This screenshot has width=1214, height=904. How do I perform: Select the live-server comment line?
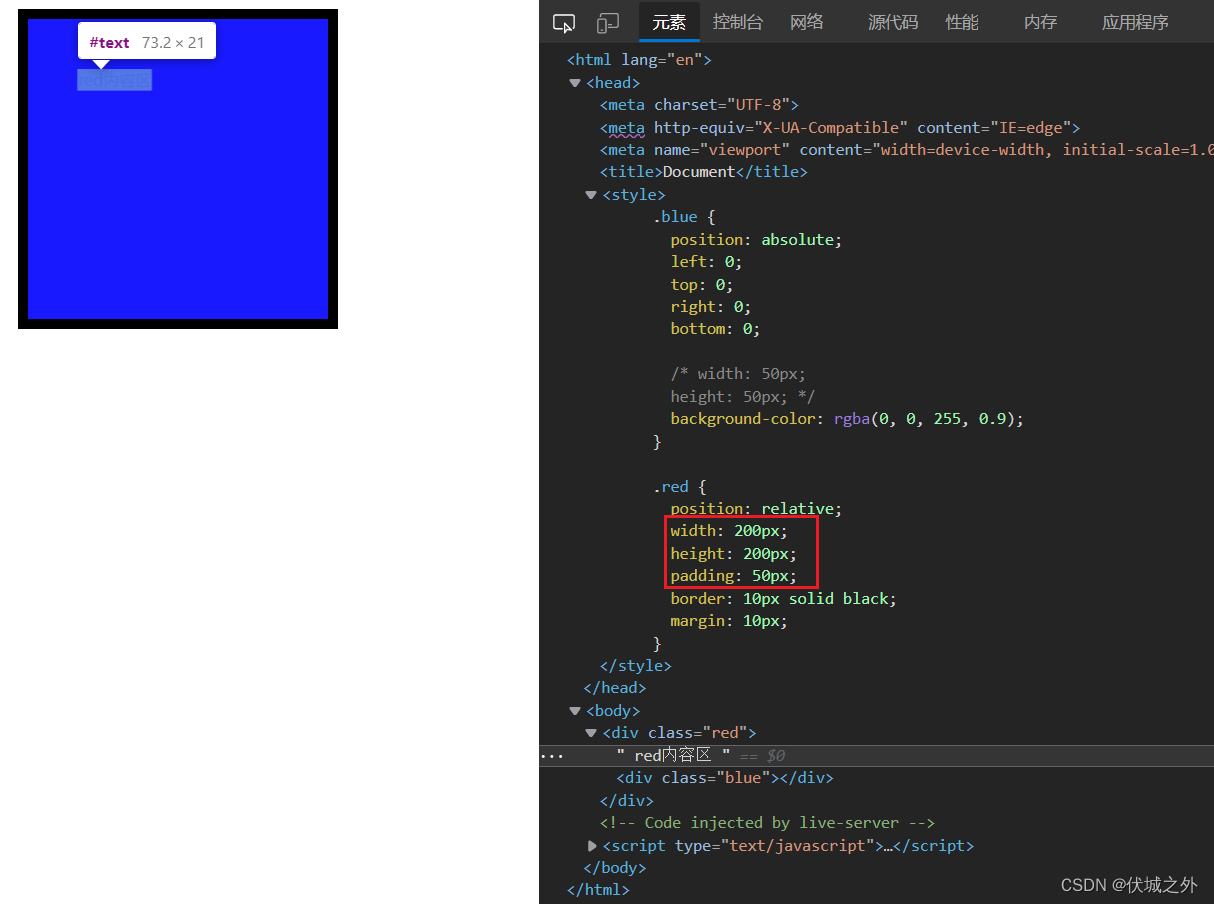tap(767, 823)
